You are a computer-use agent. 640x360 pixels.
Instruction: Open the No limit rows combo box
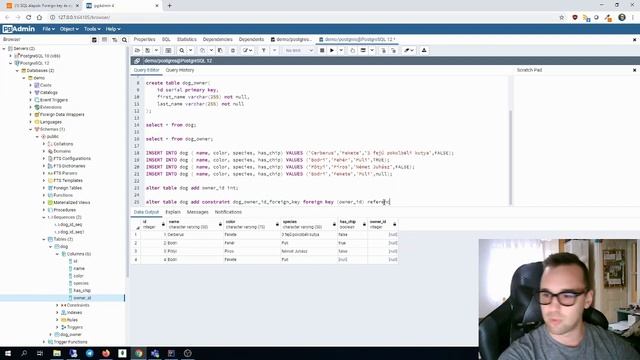[x=298, y=50]
